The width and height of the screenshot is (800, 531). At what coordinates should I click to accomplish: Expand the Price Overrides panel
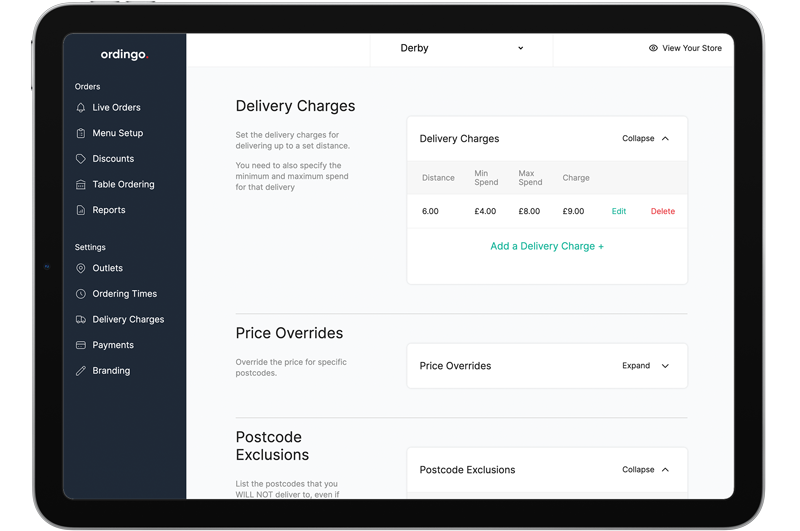pos(645,366)
